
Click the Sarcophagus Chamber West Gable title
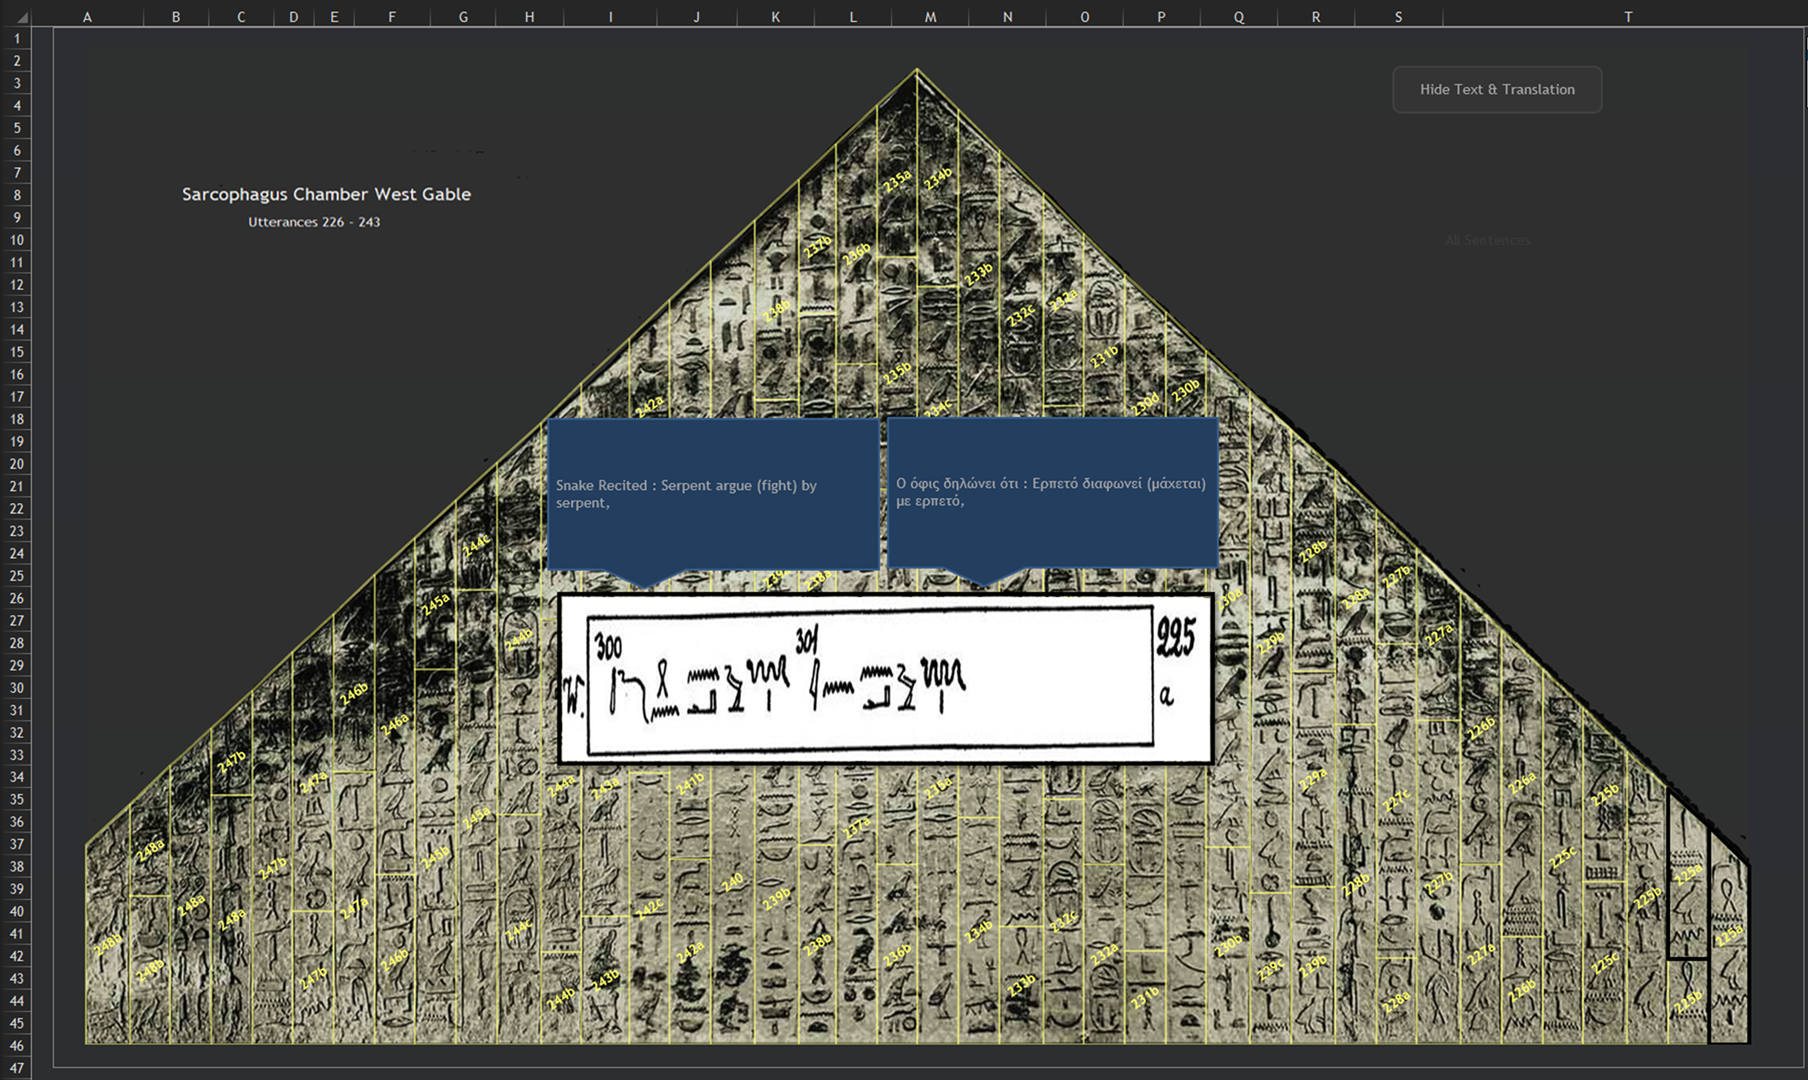click(326, 194)
